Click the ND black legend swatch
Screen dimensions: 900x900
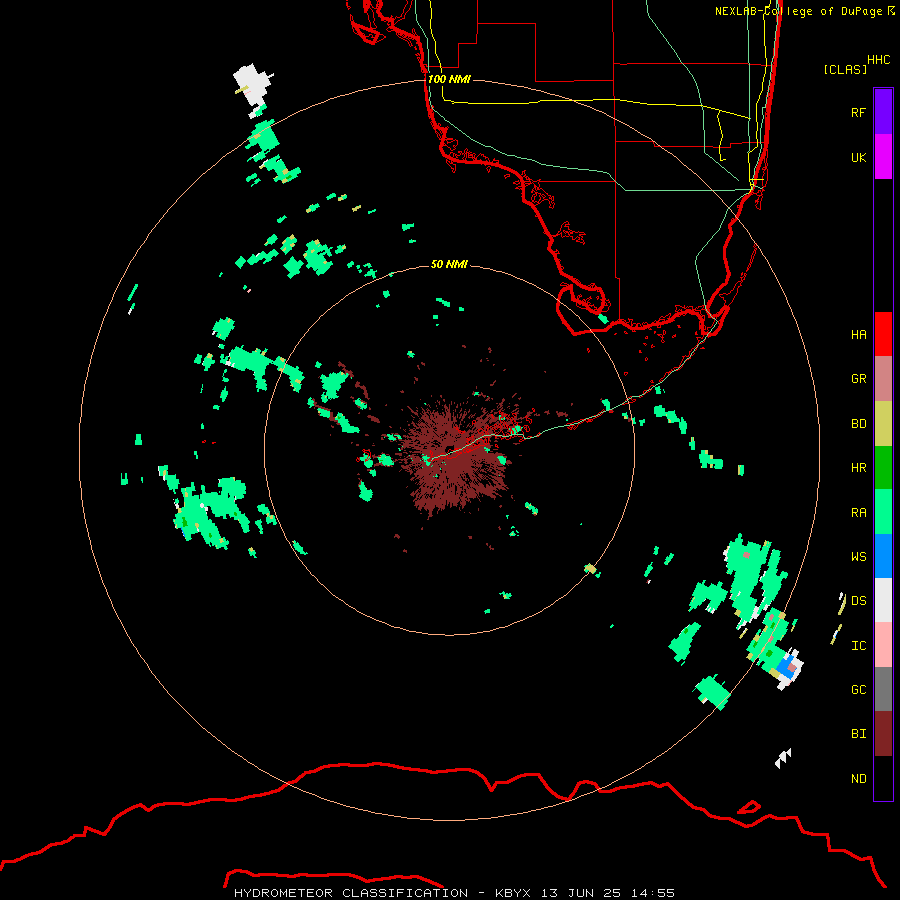(883, 778)
